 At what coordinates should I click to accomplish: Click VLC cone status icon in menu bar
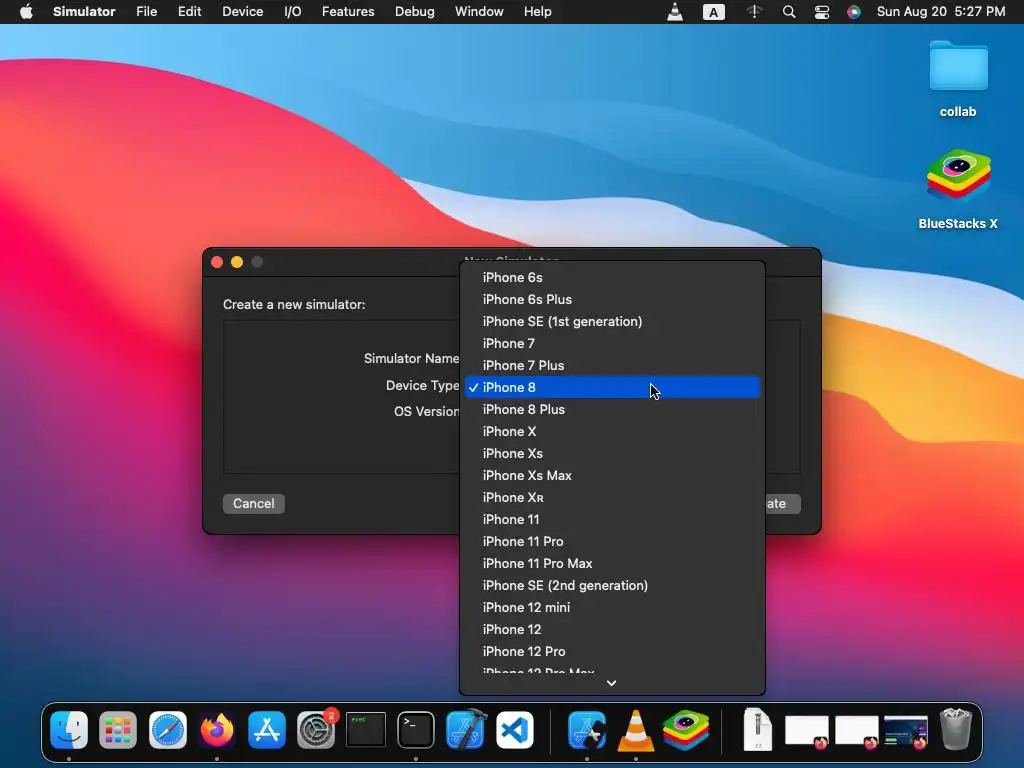675,12
